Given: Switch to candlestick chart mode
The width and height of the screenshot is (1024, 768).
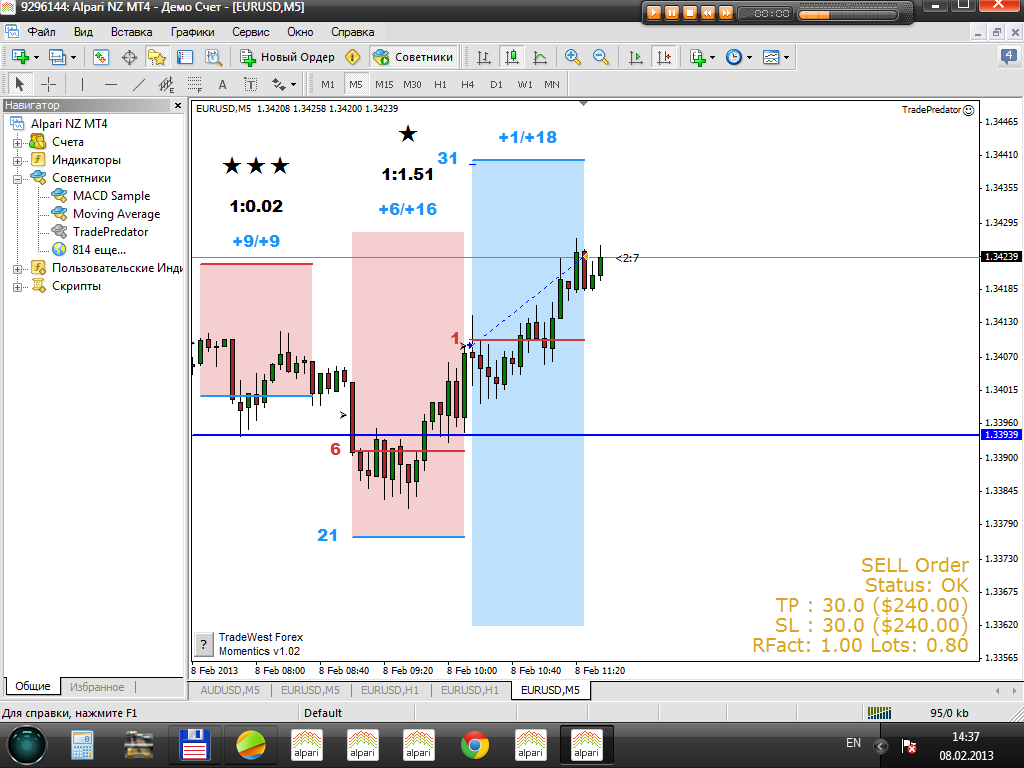Looking at the screenshot, I should point(512,57).
